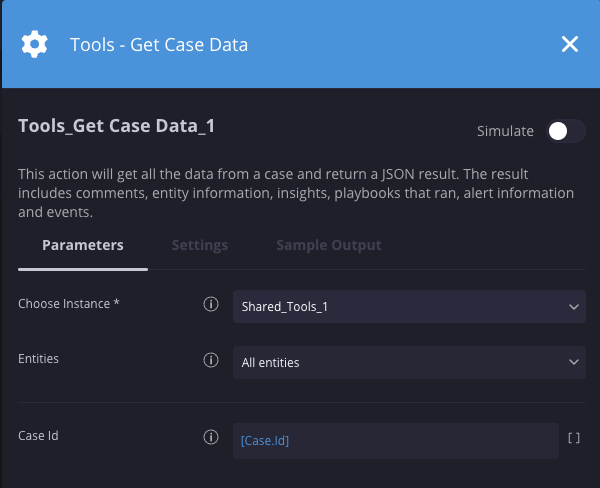600x488 pixels.
Task: Click the gear icon in the header
Action: (34, 44)
